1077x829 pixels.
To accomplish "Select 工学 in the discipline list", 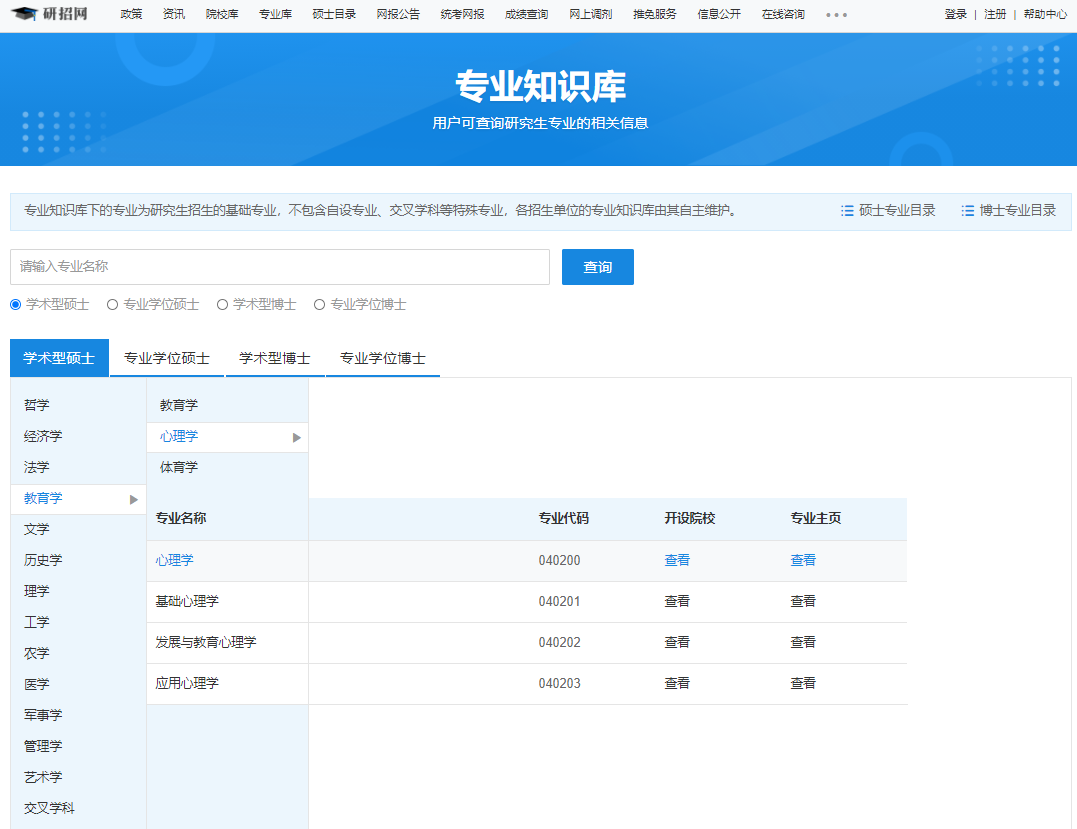I will pos(36,622).
